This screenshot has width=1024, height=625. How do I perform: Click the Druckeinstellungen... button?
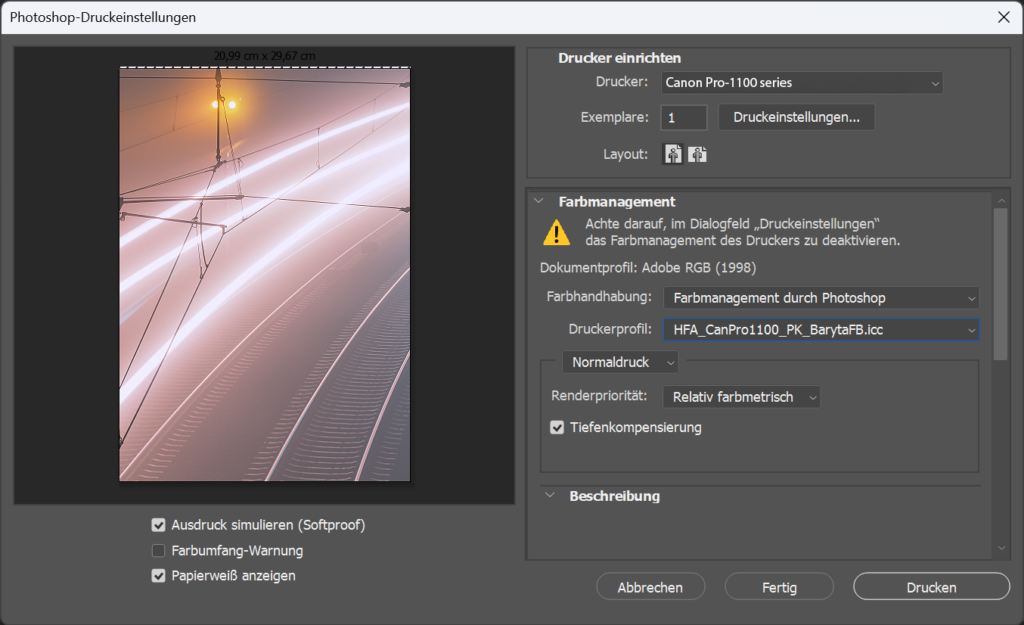coord(796,117)
